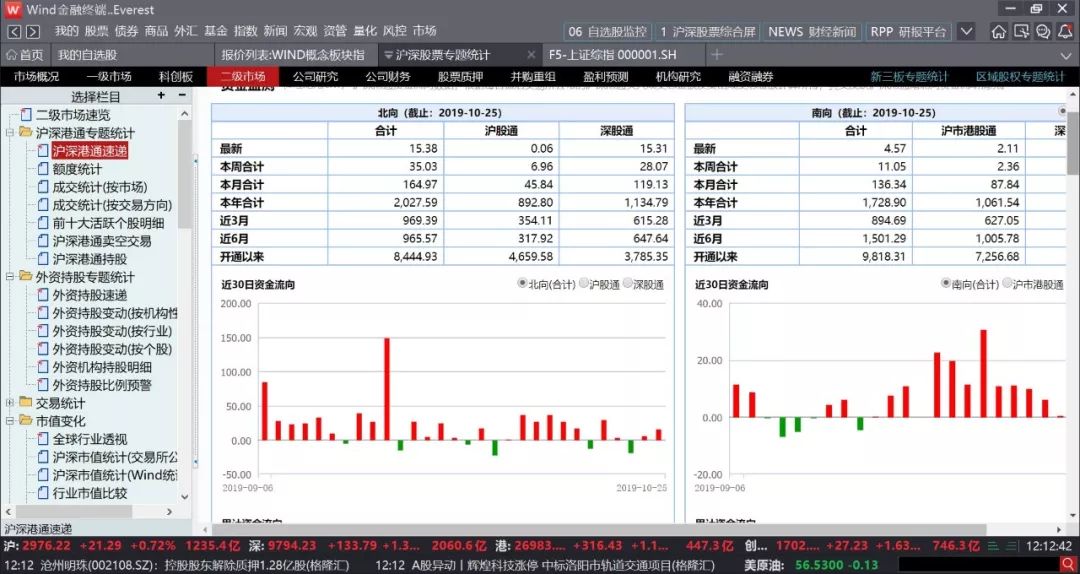Collapse the 市值变化 tree node

pos(10,420)
